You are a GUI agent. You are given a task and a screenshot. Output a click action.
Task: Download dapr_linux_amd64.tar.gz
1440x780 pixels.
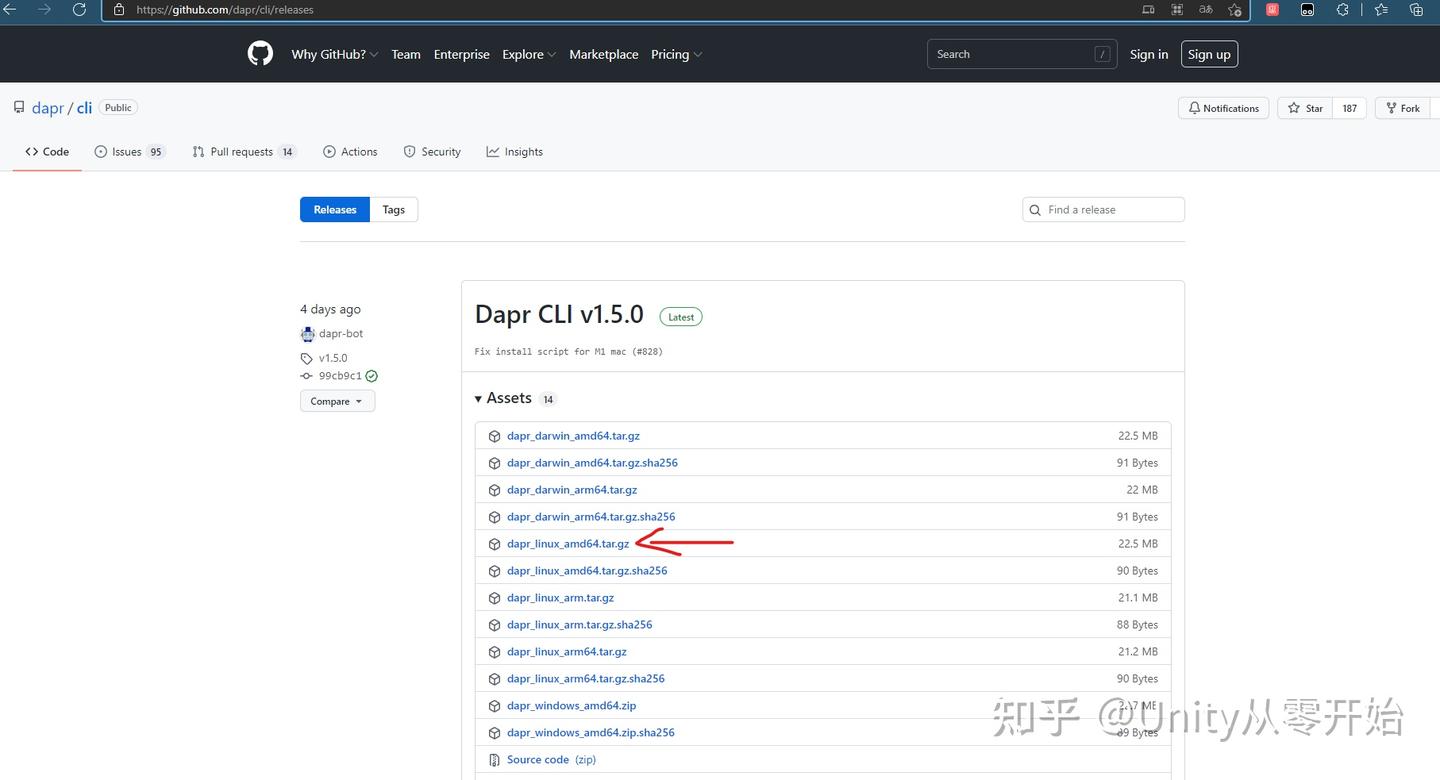568,544
